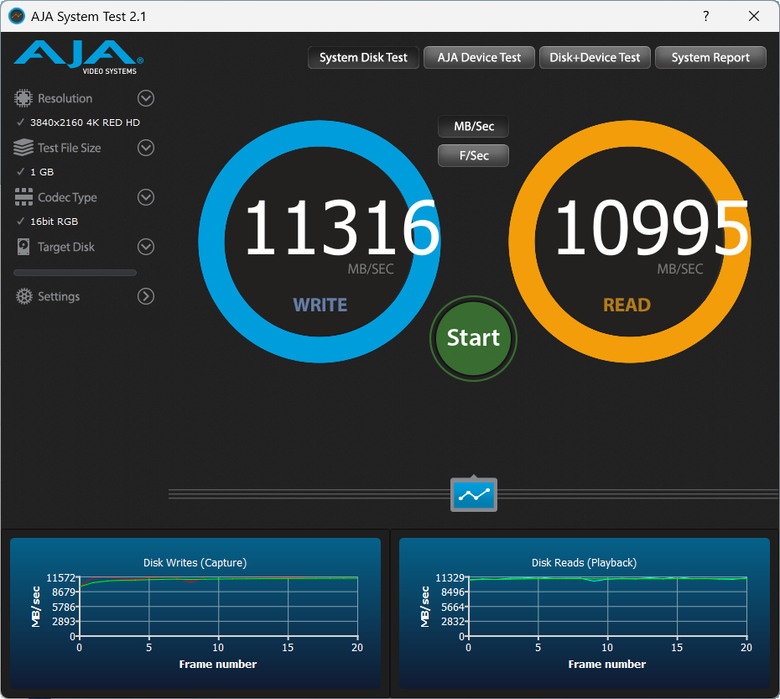The image size is (780, 699).
Task: Switch units to MB/Sec
Action: (x=474, y=126)
